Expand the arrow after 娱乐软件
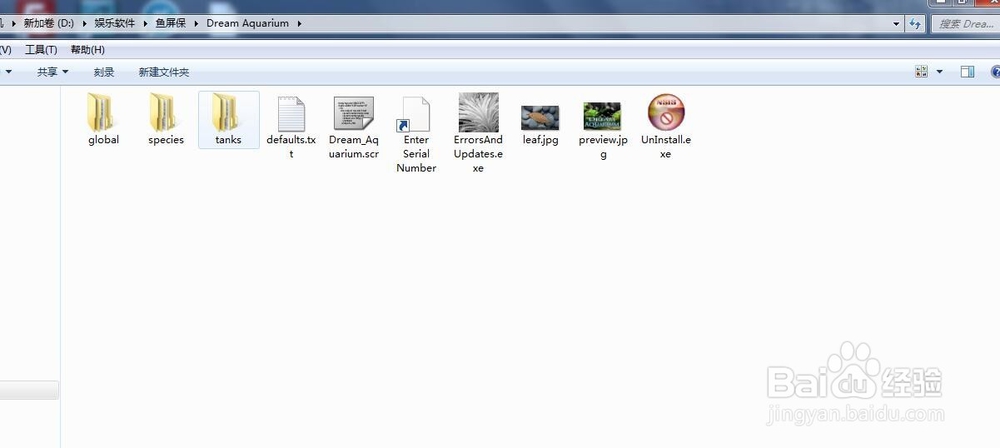Screen dimensions: 1000x448 [145, 24]
